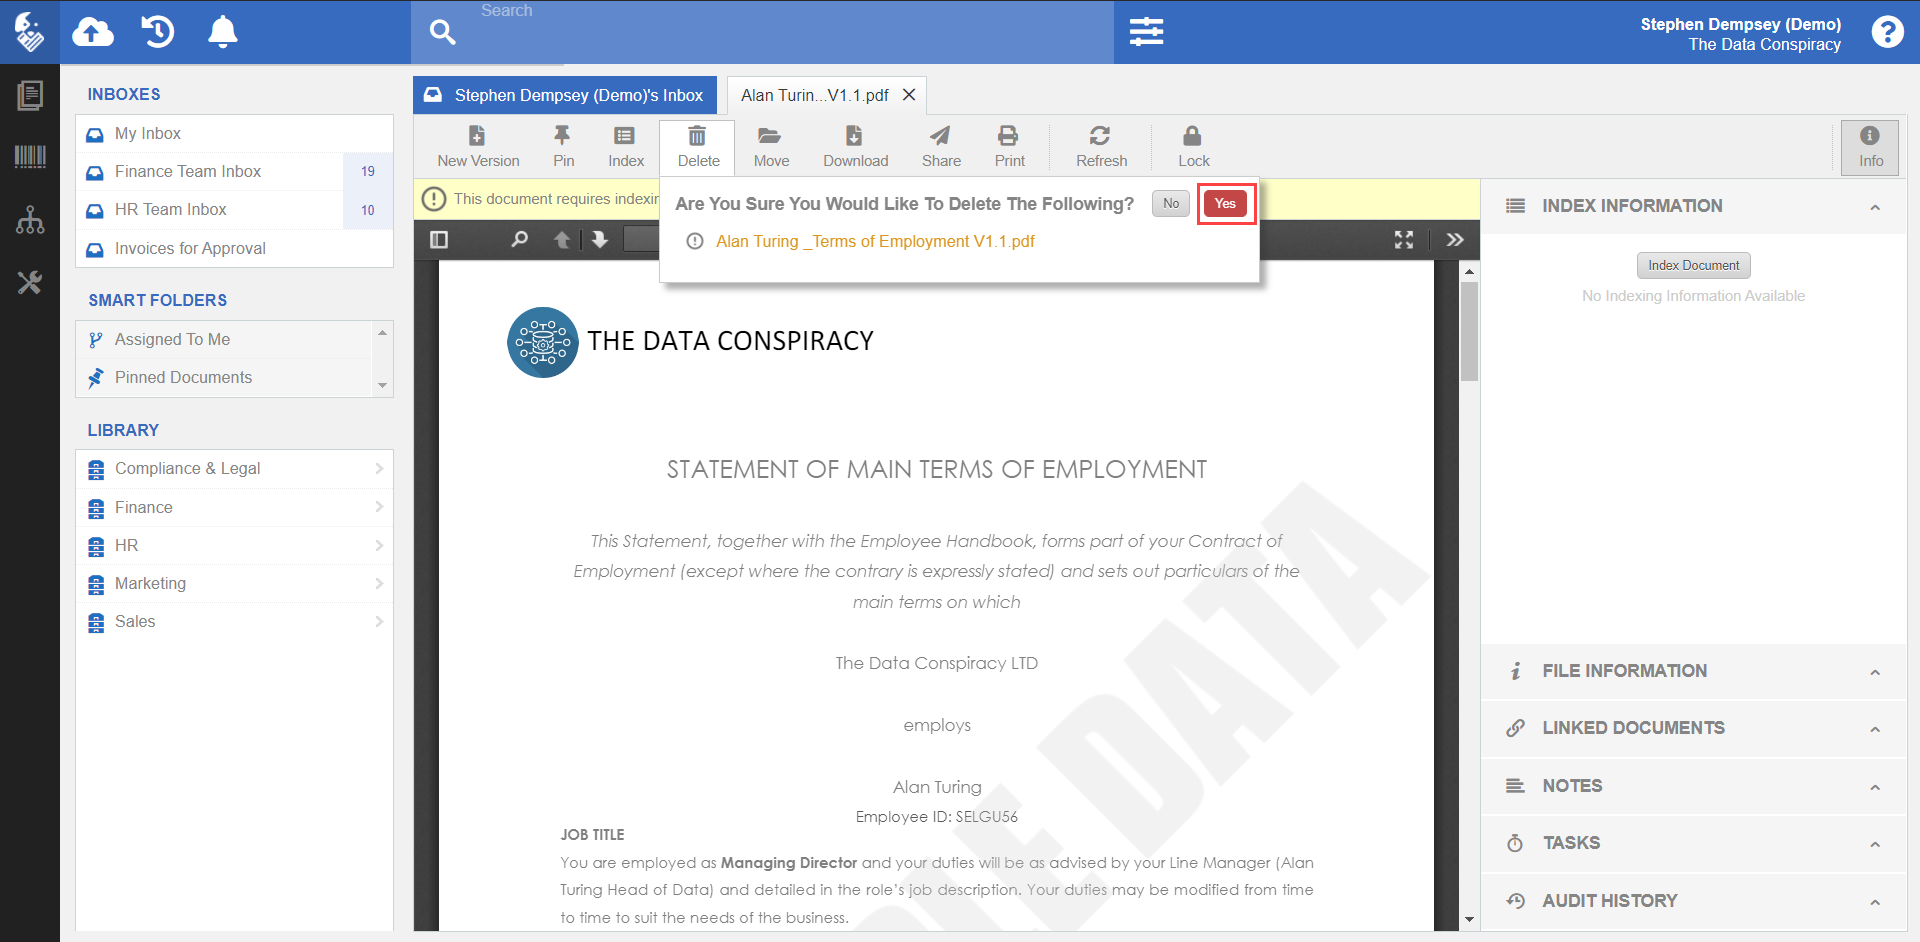Switch PDF viewer to fullscreen mode
The width and height of the screenshot is (1920, 942).
(x=1404, y=240)
